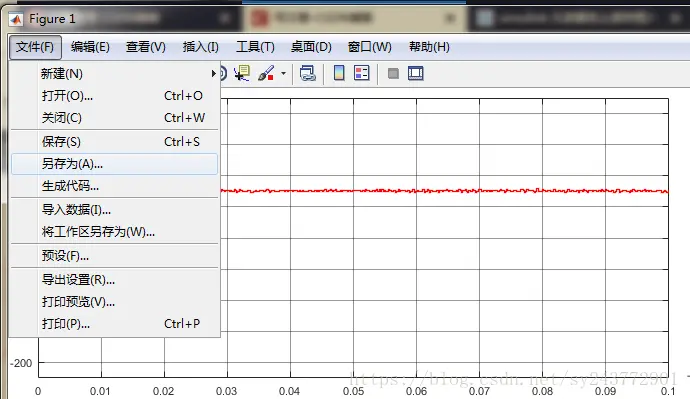Click partially hidden Rotate 3D tool icon
Viewport: 690px width, 399px height.
click(224, 73)
